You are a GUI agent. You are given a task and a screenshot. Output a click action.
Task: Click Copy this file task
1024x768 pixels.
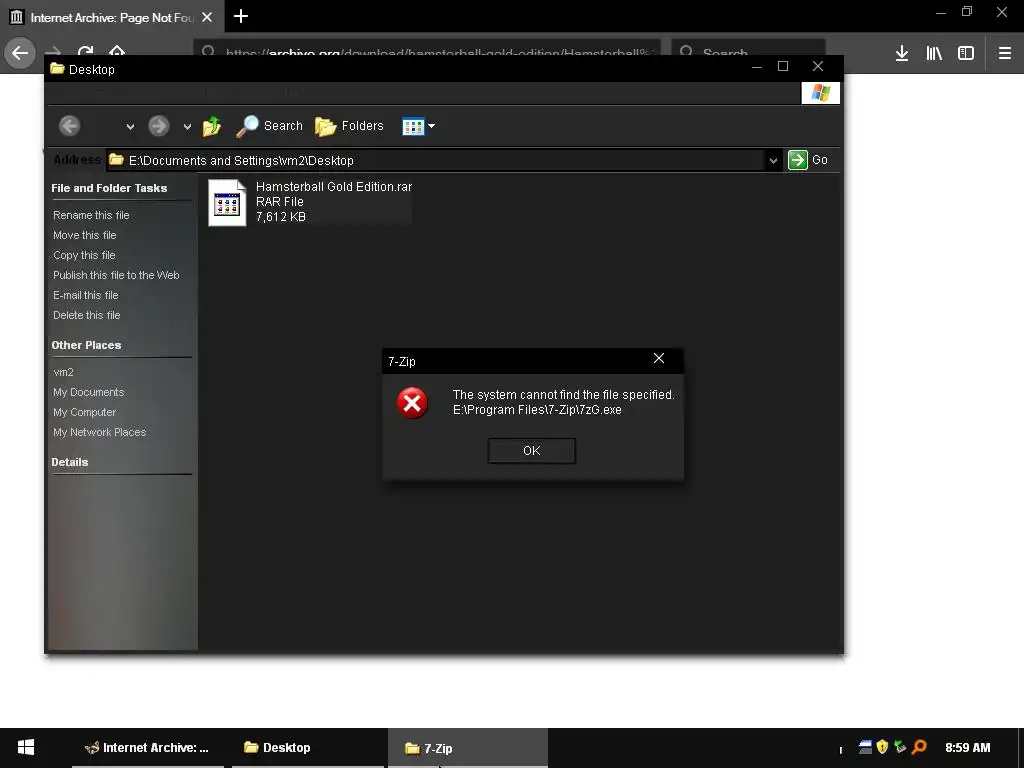click(x=84, y=255)
